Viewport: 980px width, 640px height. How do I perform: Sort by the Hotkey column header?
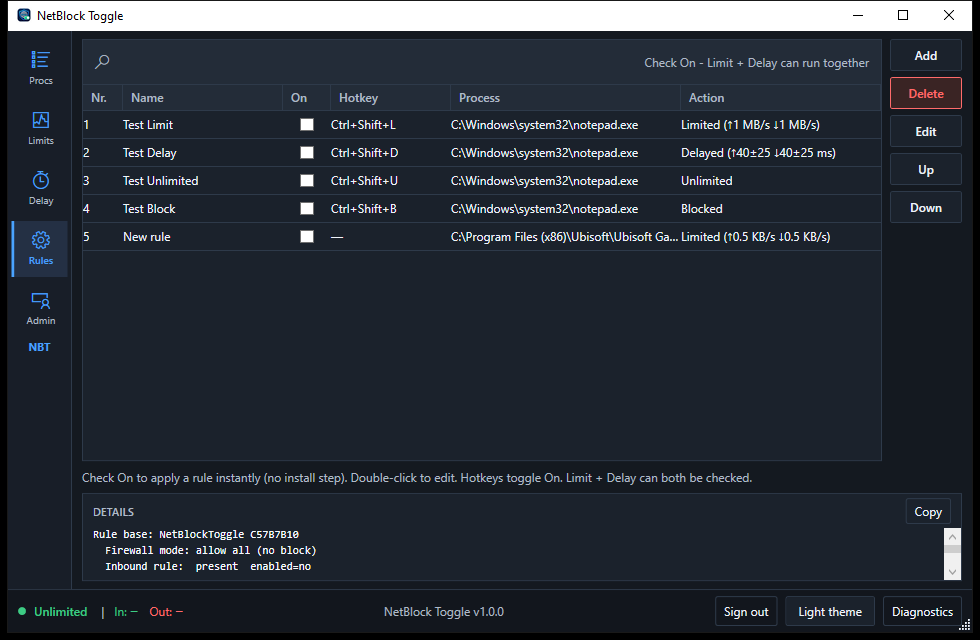(390, 98)
